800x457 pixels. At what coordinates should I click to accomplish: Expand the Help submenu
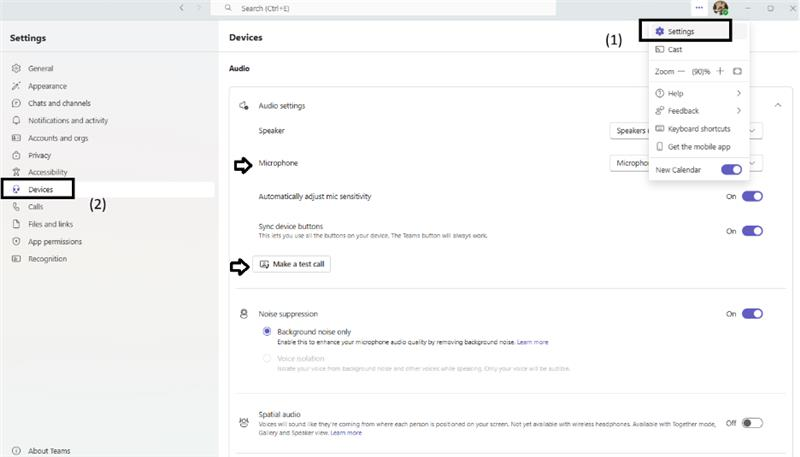click(698, 93)
